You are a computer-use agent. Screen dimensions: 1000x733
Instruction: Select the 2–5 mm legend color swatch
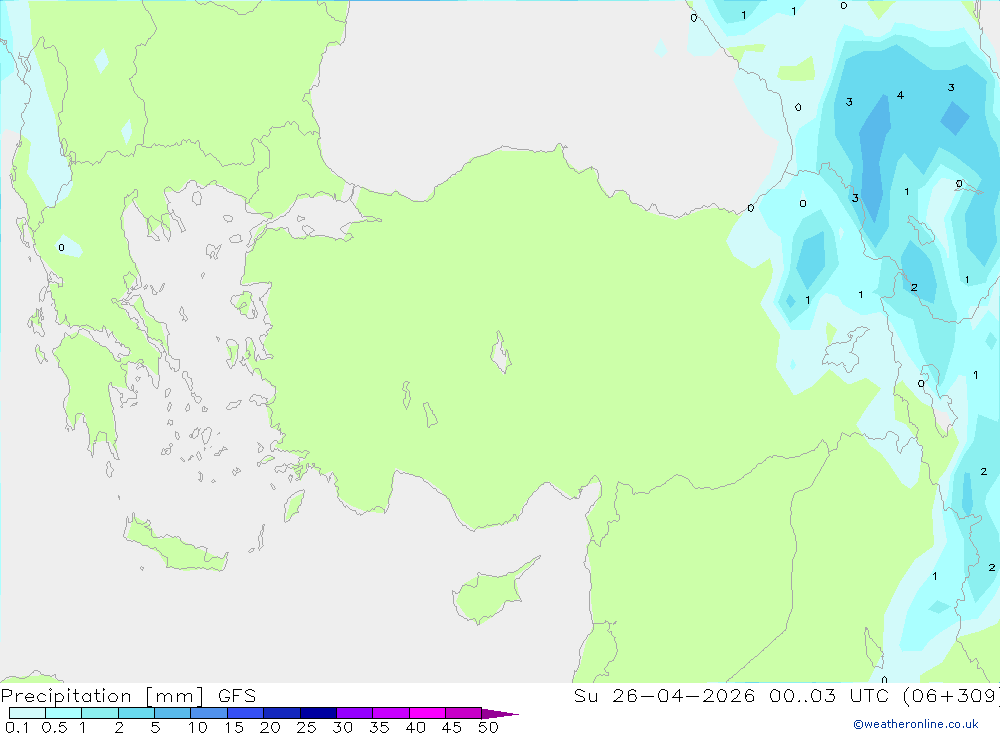point(136,713)
